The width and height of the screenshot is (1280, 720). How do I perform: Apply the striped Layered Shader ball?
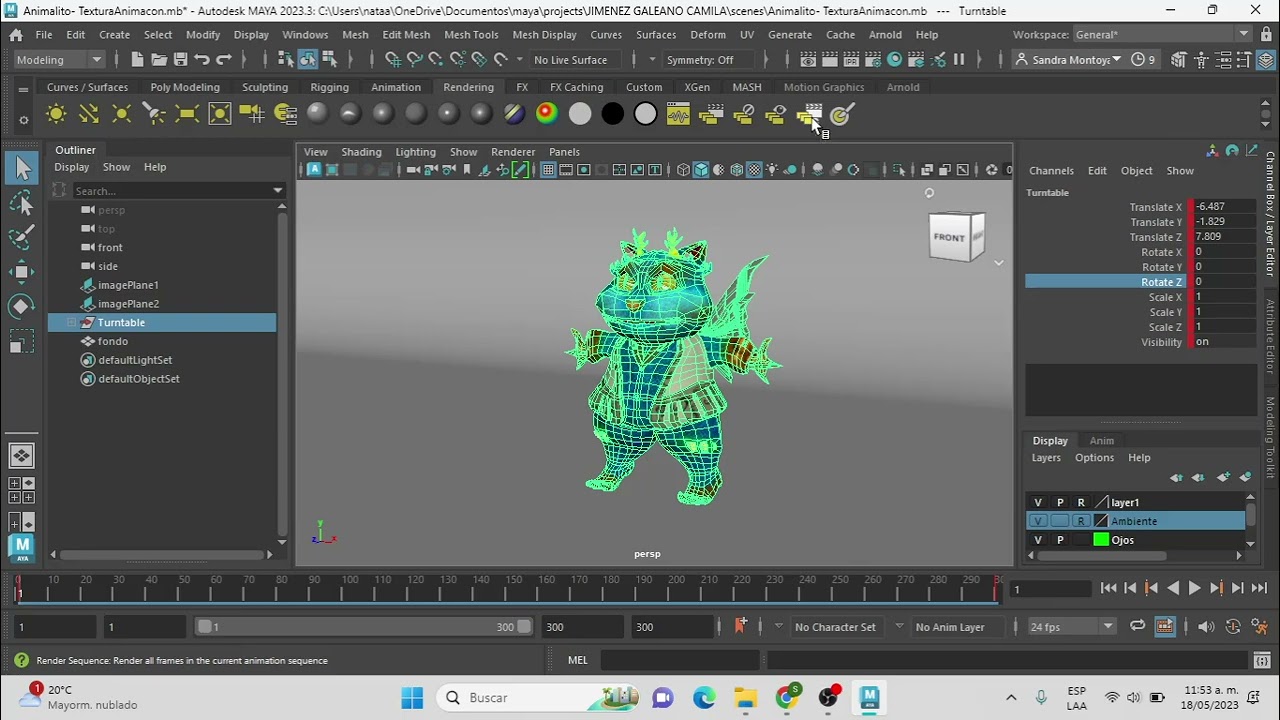tap(514, 114)
